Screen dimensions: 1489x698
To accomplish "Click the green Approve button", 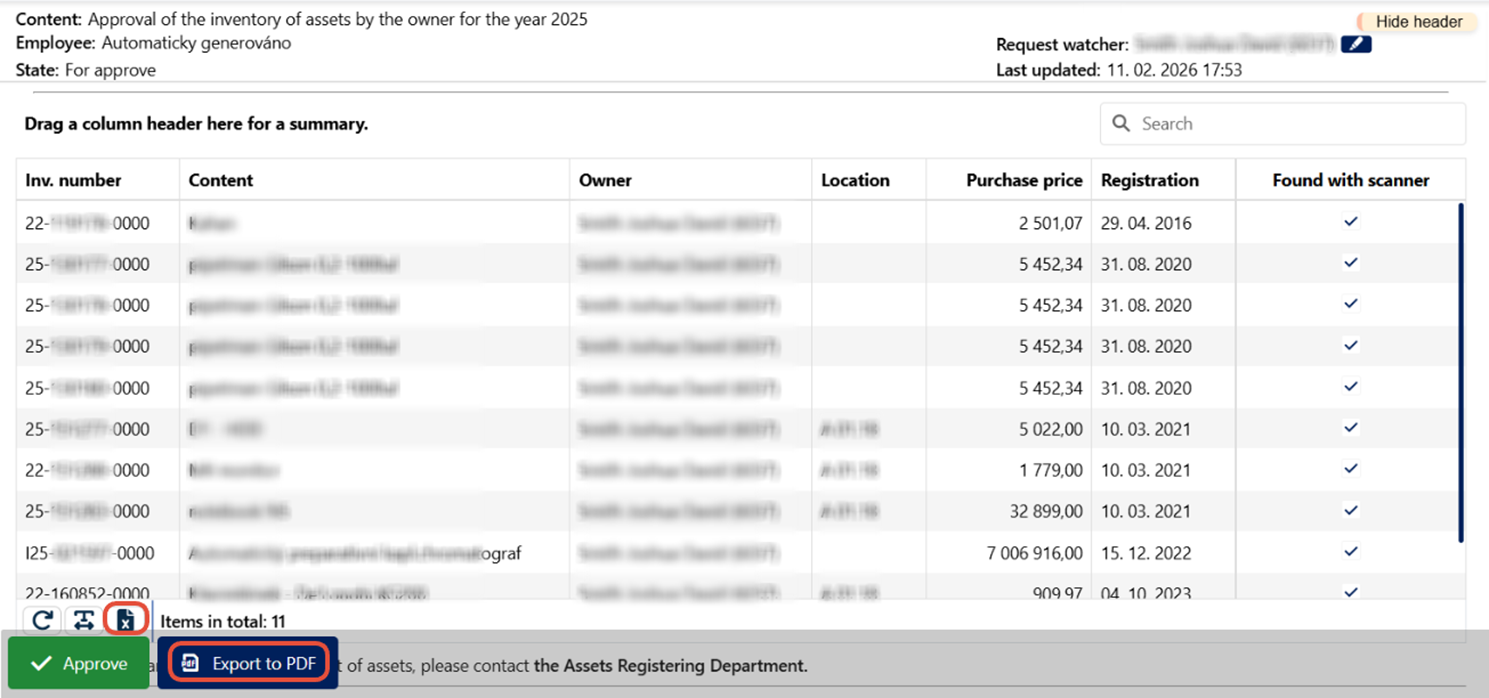I will point(79,664).
